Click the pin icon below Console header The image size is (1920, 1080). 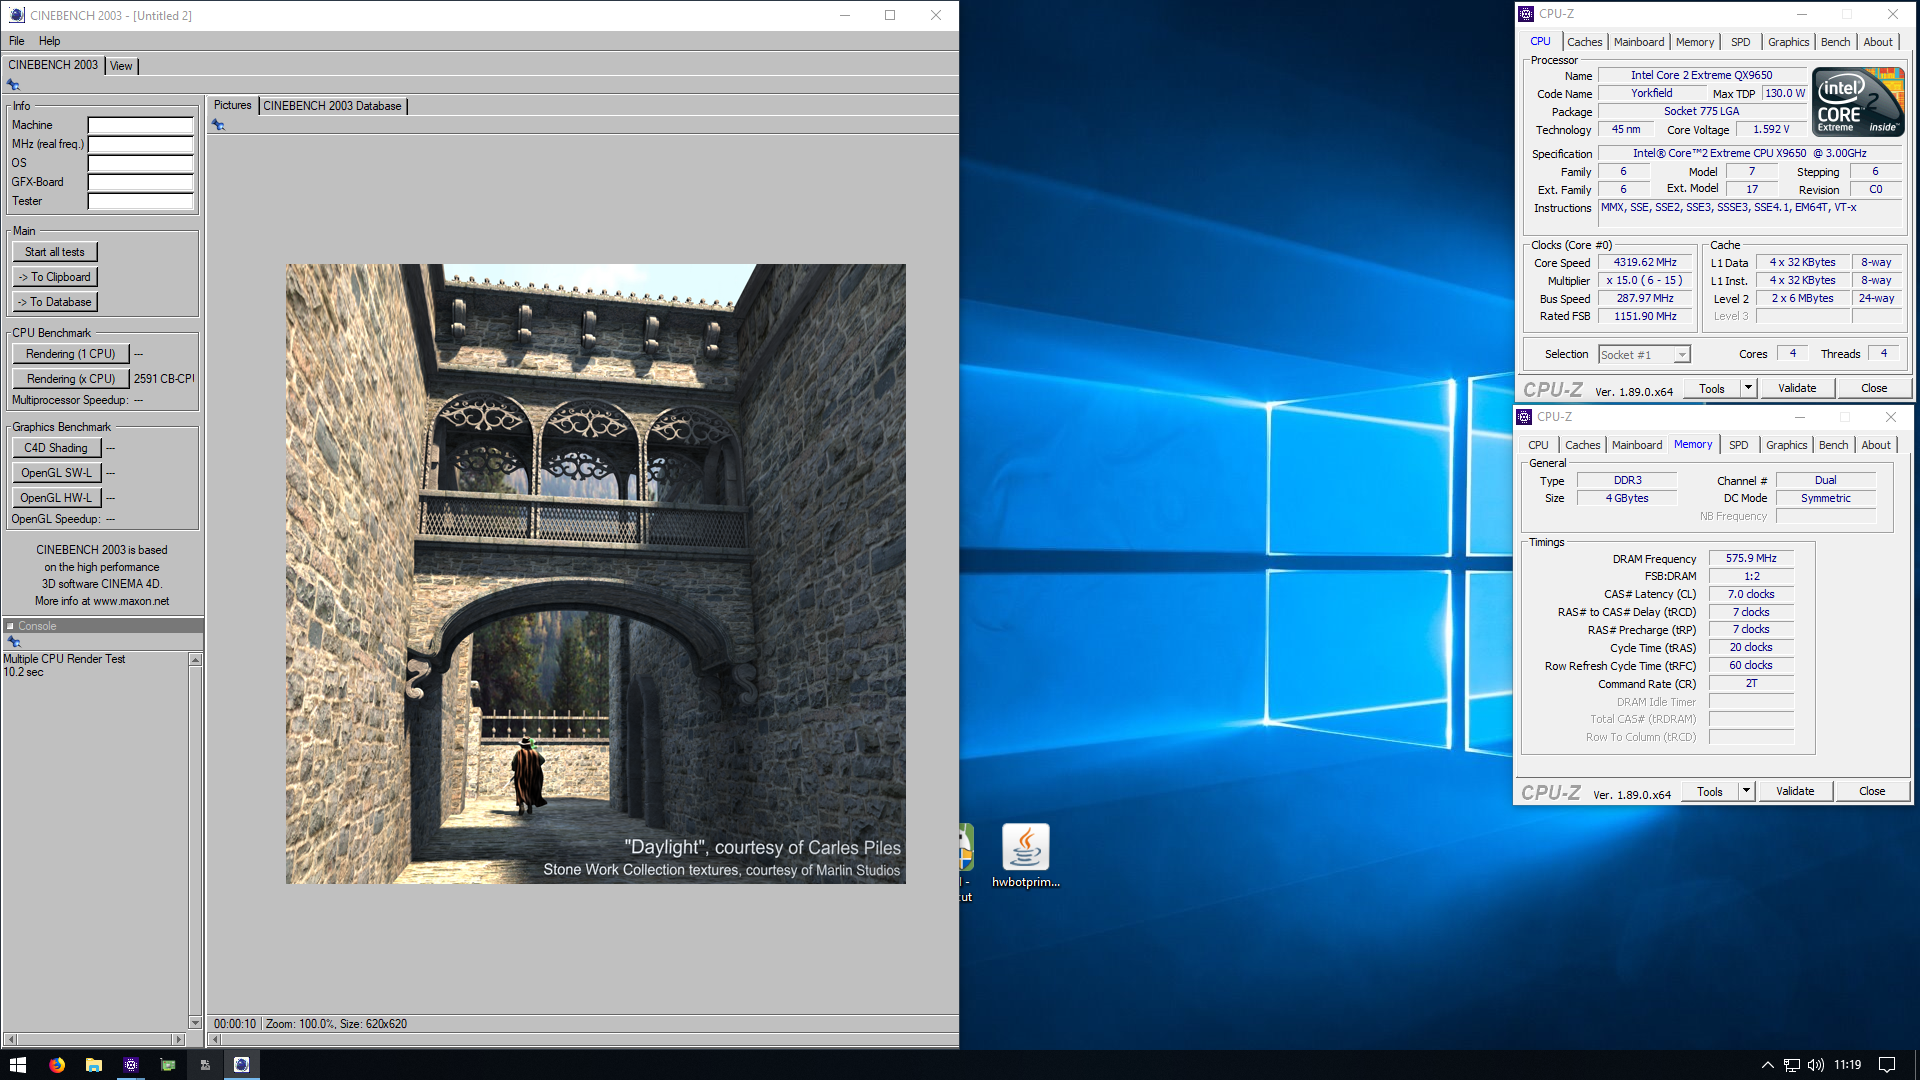pos(13,642)
